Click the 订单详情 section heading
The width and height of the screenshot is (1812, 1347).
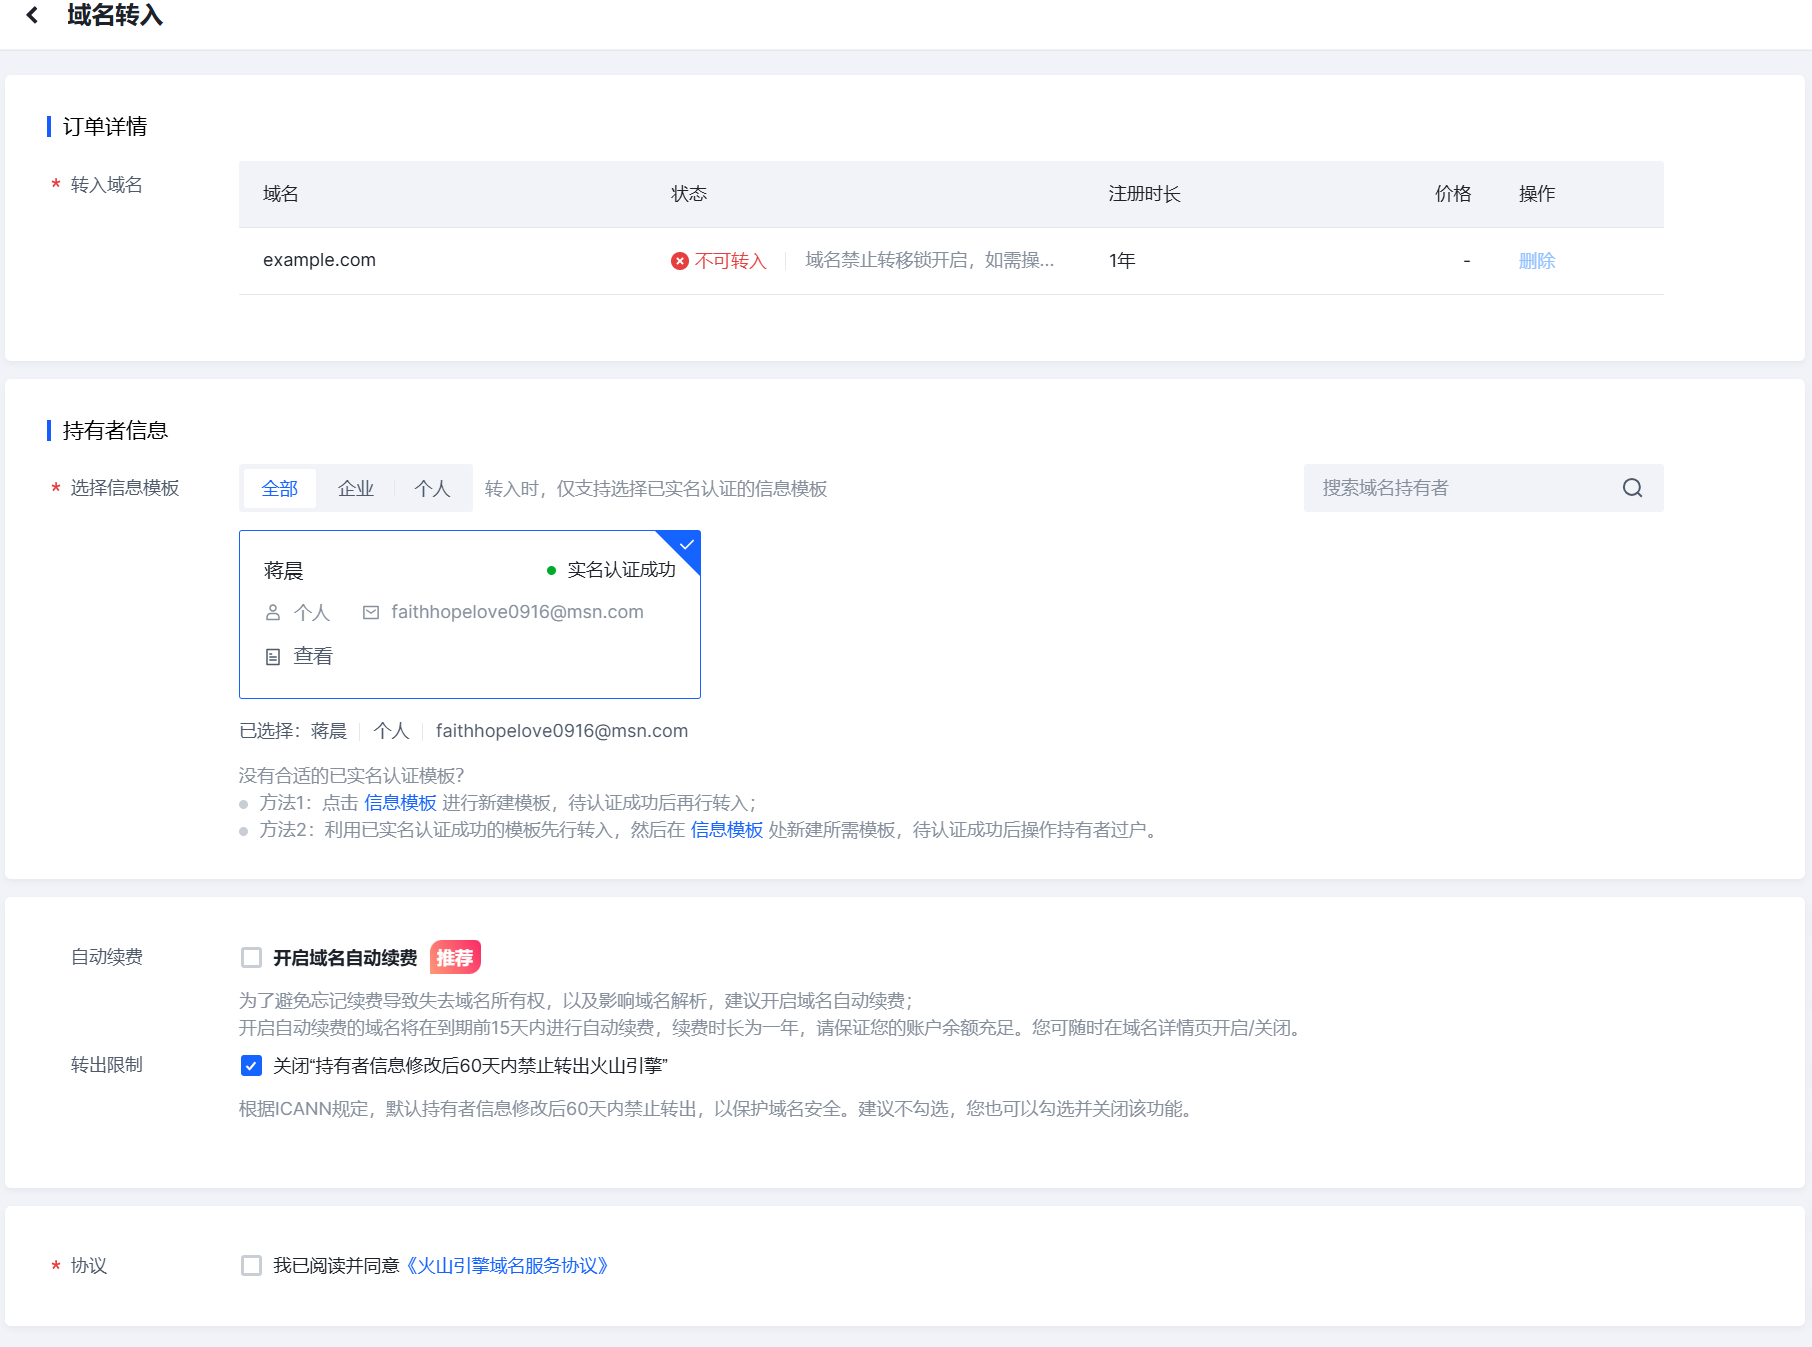(105, 127)
